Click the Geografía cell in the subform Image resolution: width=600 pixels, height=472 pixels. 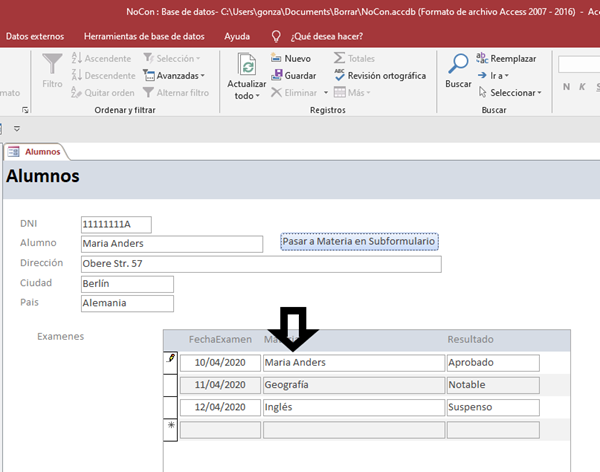click(x=352, y=385)
